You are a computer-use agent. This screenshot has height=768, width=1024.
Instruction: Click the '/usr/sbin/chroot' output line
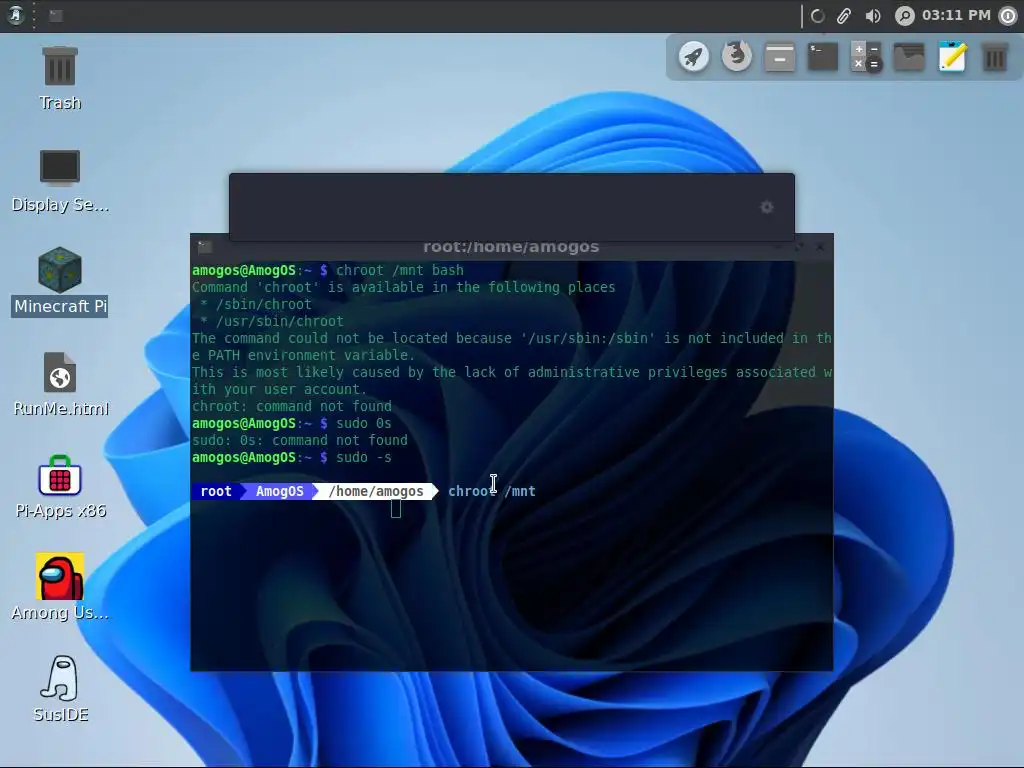click(272, 321)
